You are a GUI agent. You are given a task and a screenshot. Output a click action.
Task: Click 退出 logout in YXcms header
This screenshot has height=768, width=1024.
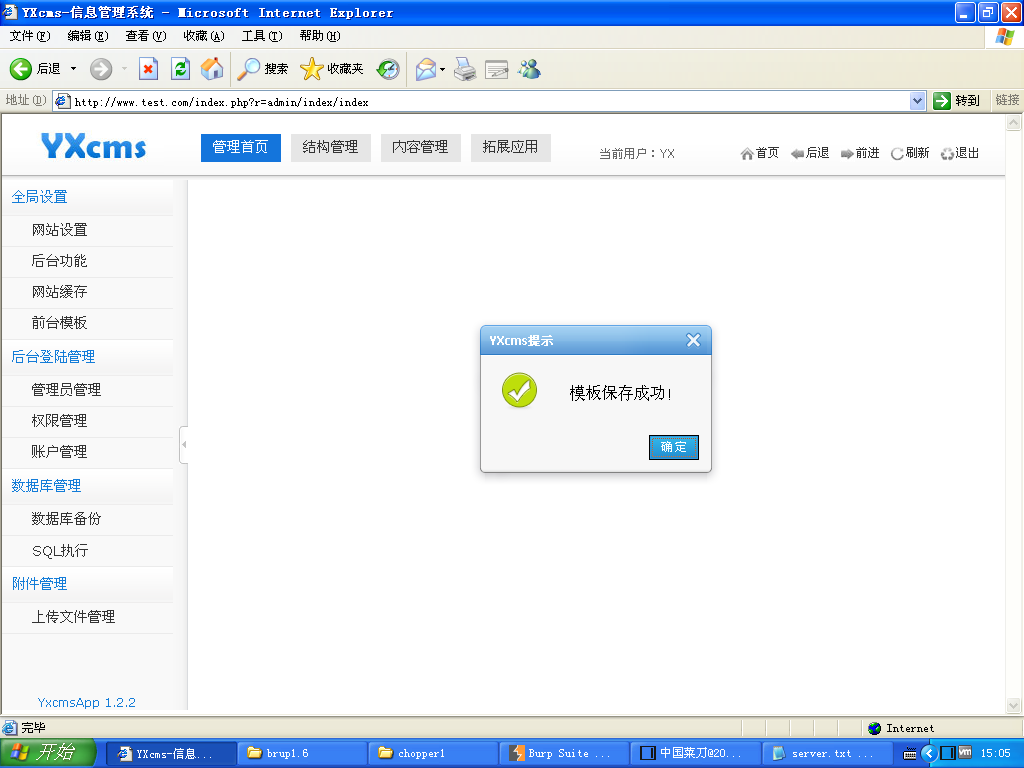[x=960, y=153]
